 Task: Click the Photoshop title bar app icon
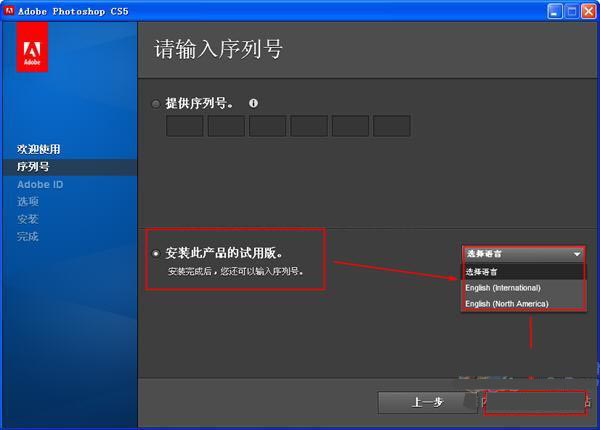pos(9,11)
